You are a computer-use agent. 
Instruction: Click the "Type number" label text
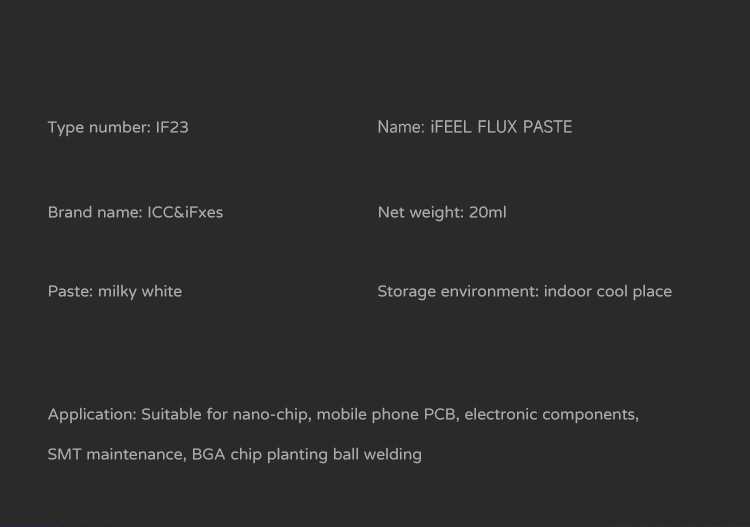98,127
